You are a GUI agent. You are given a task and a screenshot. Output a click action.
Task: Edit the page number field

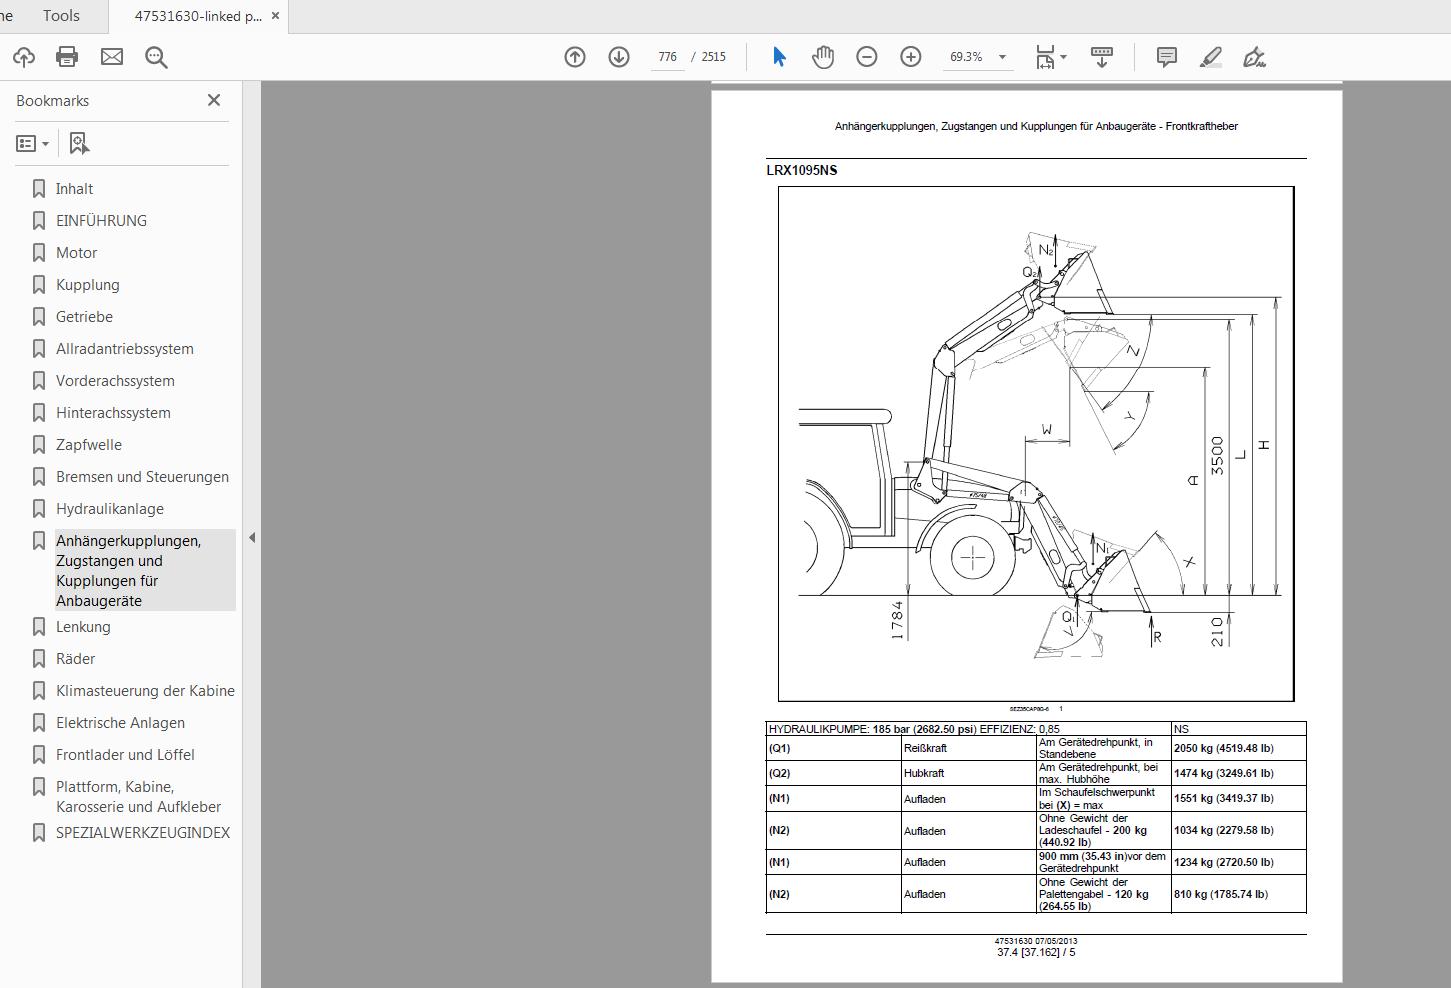click(666, 57)
